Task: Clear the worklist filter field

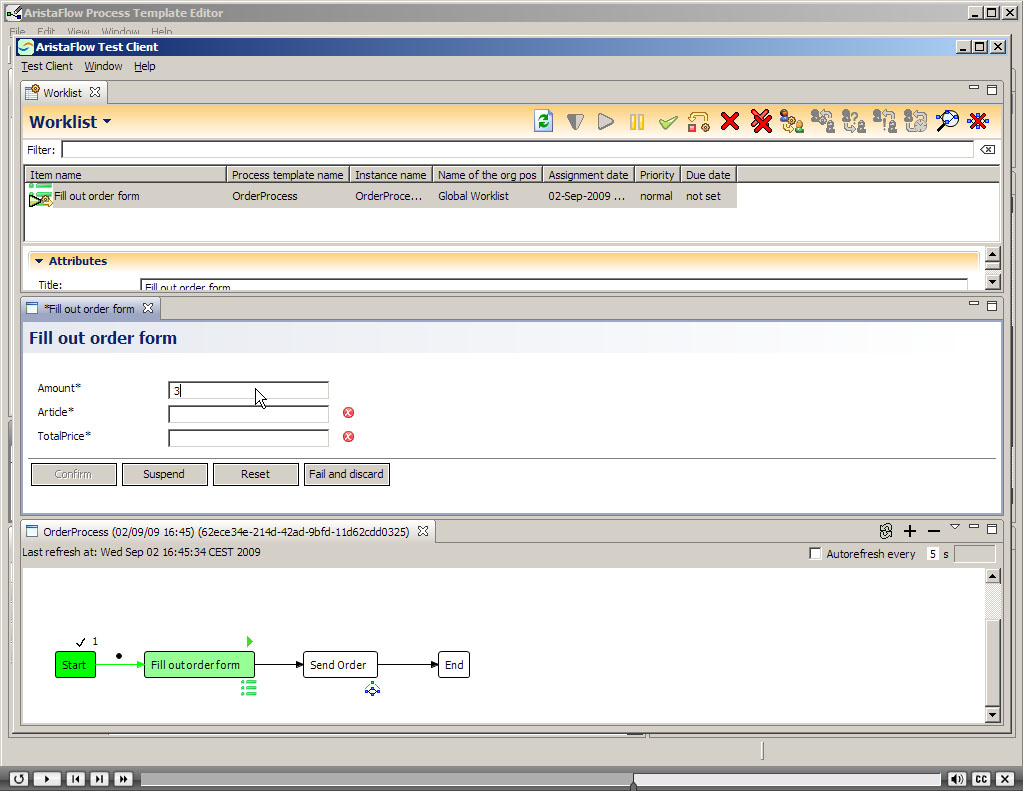Action: [x=987, y=149]
